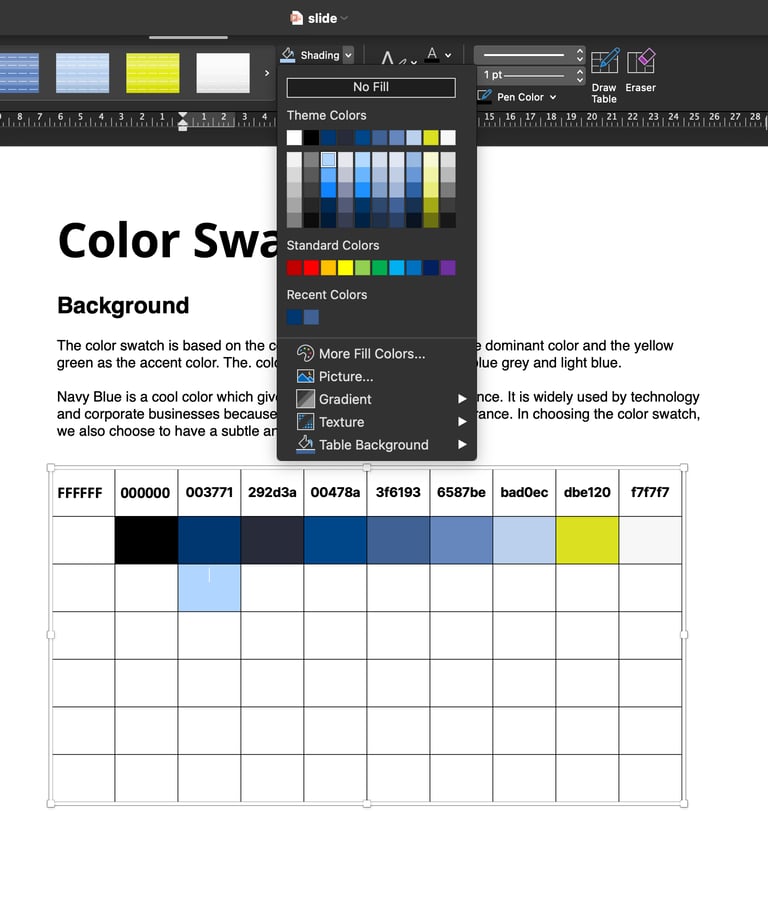
Task: Open the 1 pt pen weight dropdown
Action: (x=529, y=75)
